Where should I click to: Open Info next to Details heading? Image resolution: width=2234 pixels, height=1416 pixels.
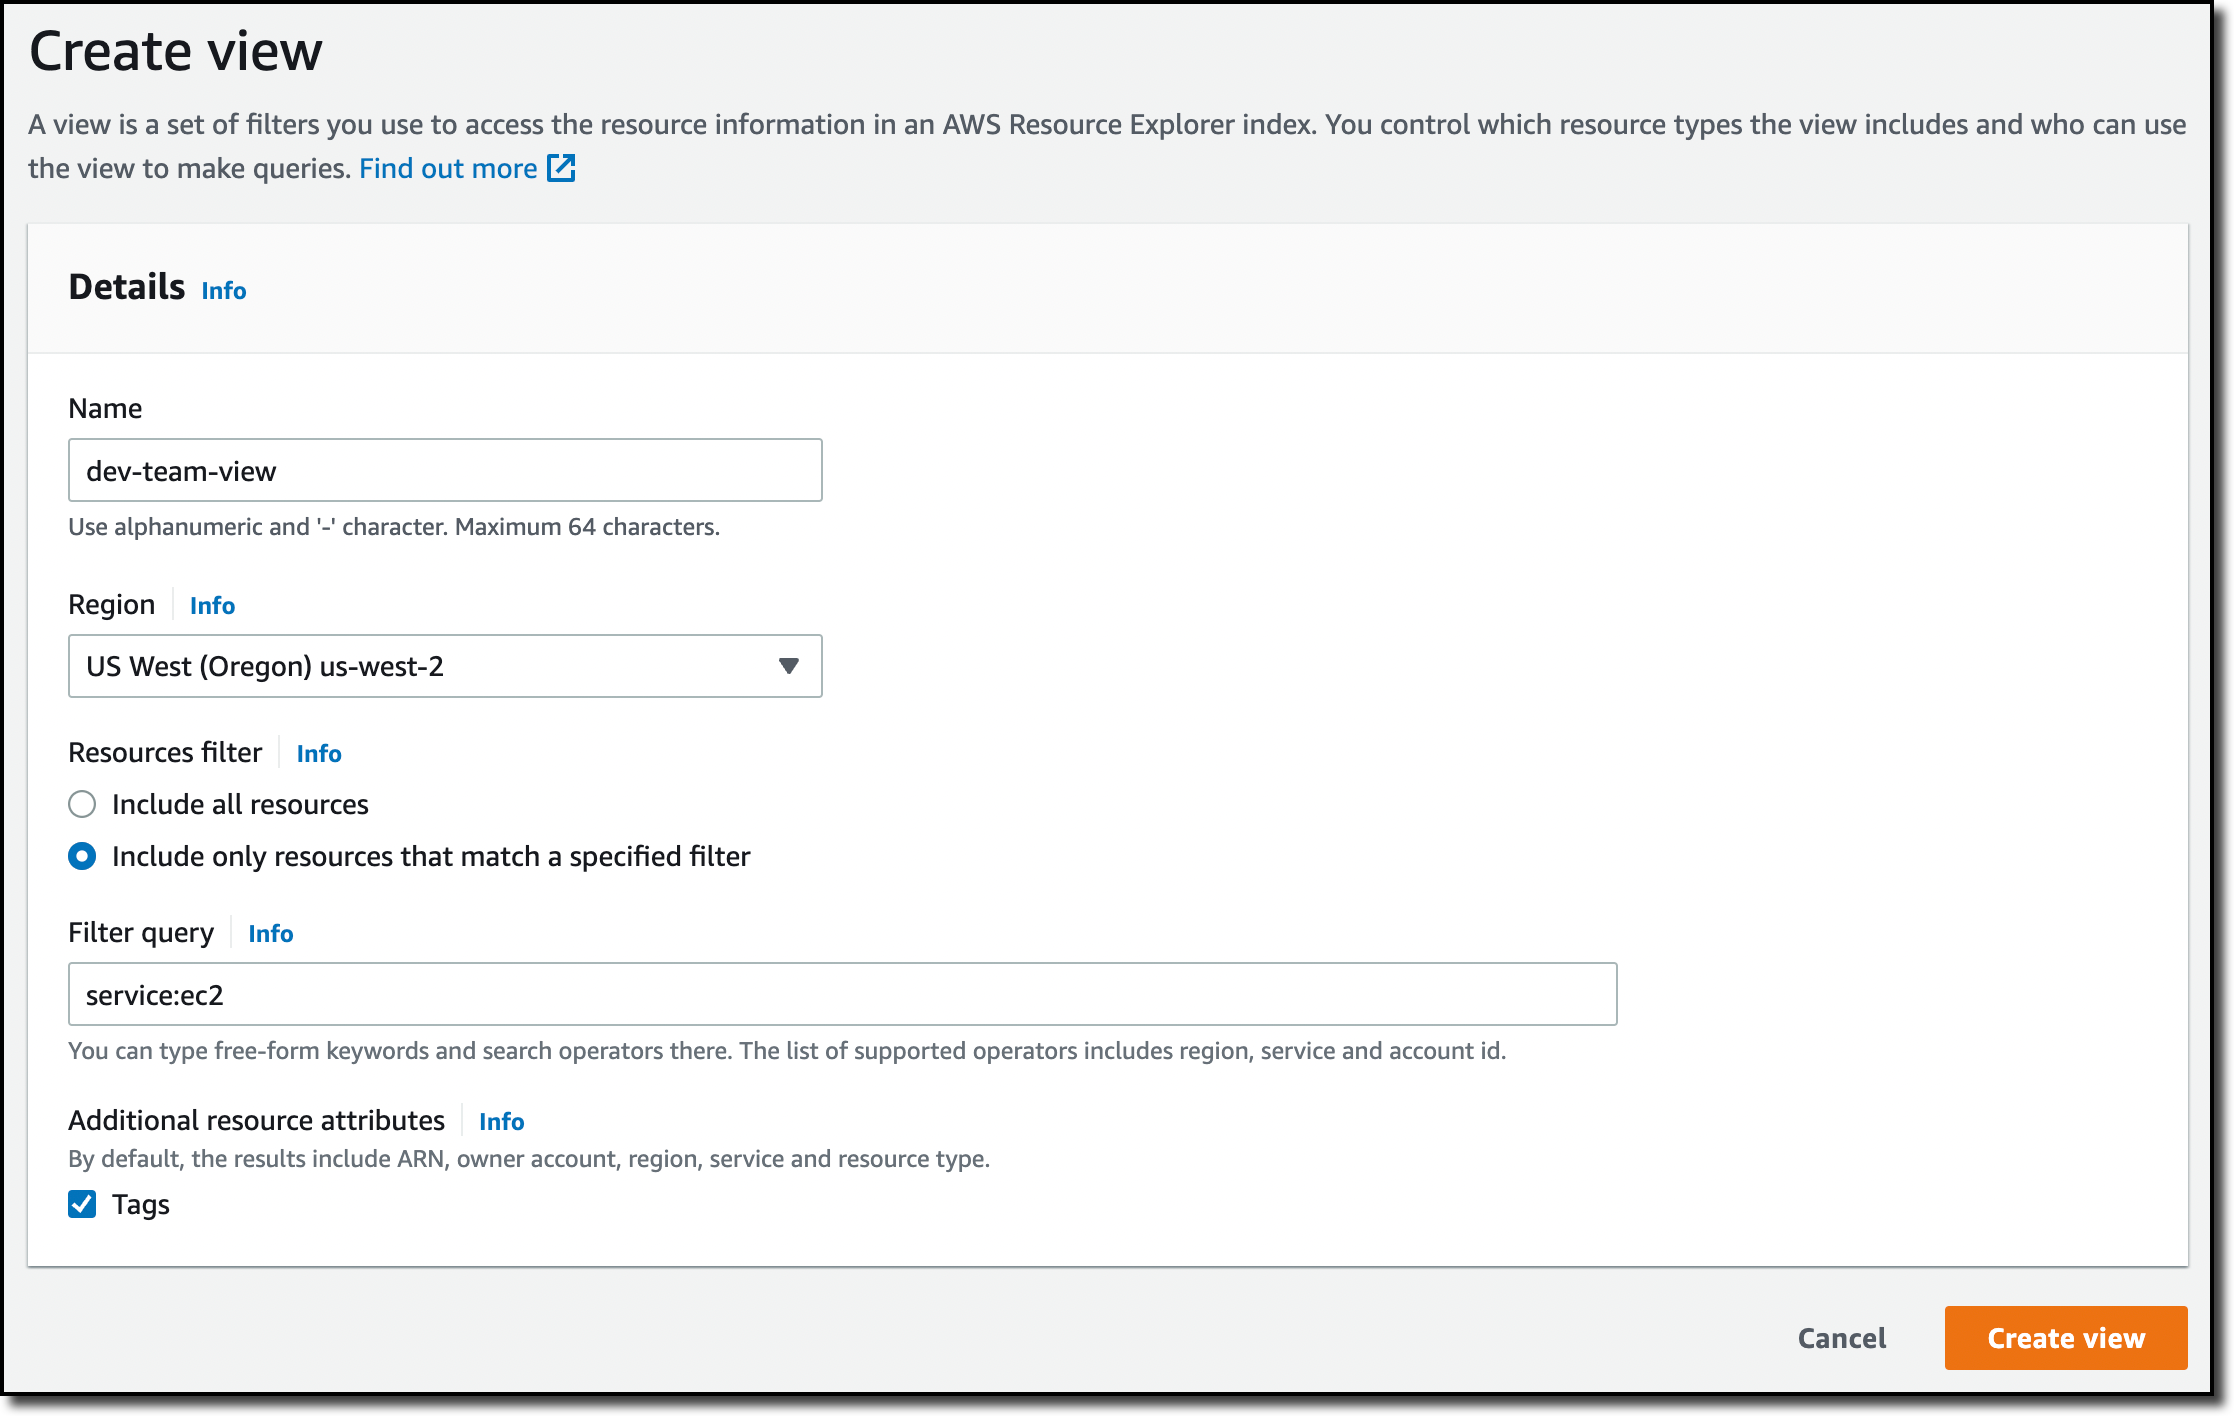(223, 290)
